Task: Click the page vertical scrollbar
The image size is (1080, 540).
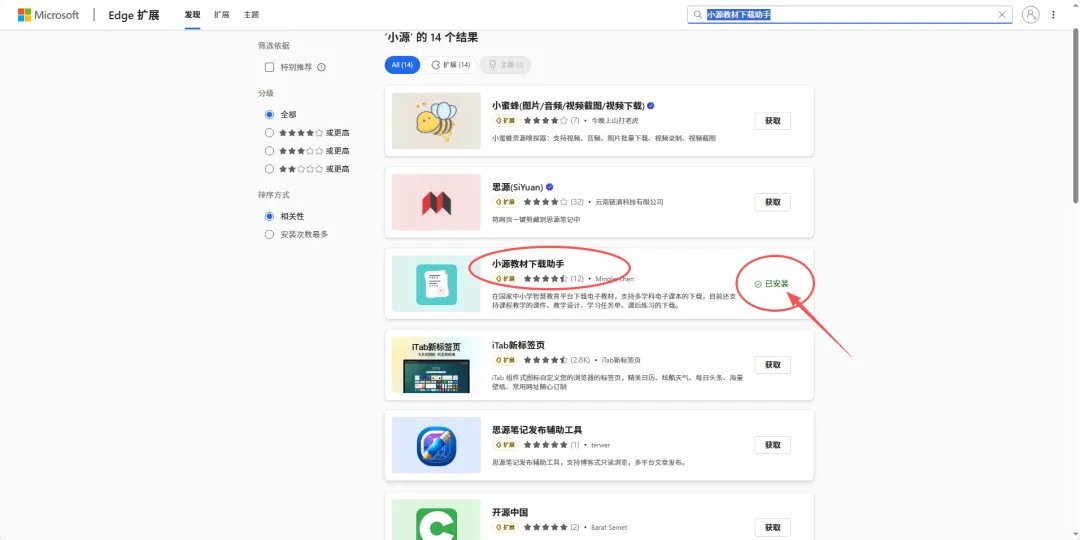Action: click(1075, 117)
